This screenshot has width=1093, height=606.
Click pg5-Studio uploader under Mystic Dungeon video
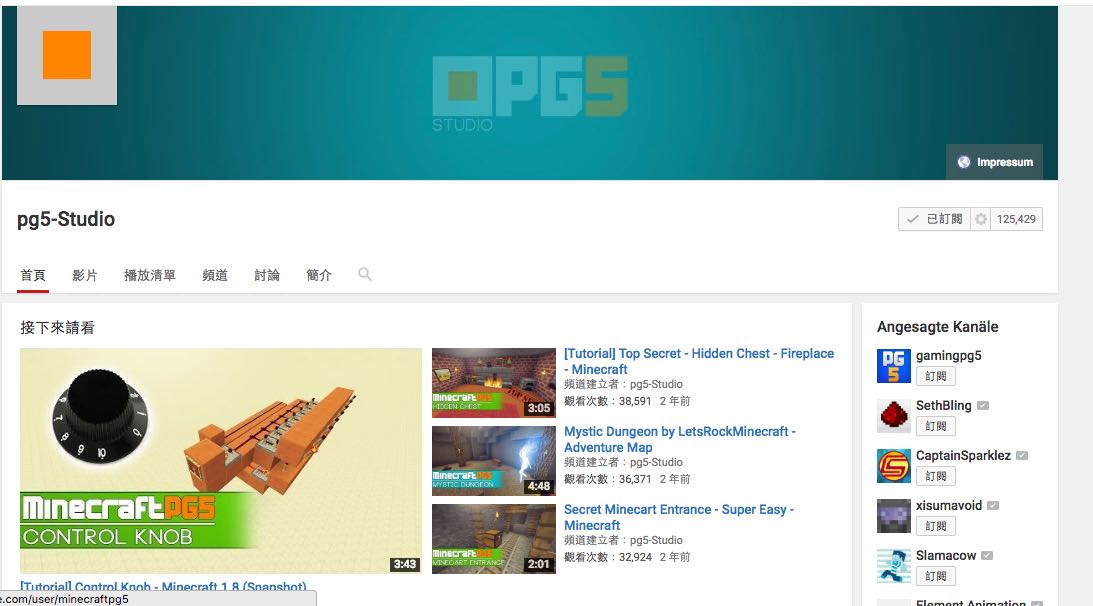pyautogui.click(x=657, y=462)
